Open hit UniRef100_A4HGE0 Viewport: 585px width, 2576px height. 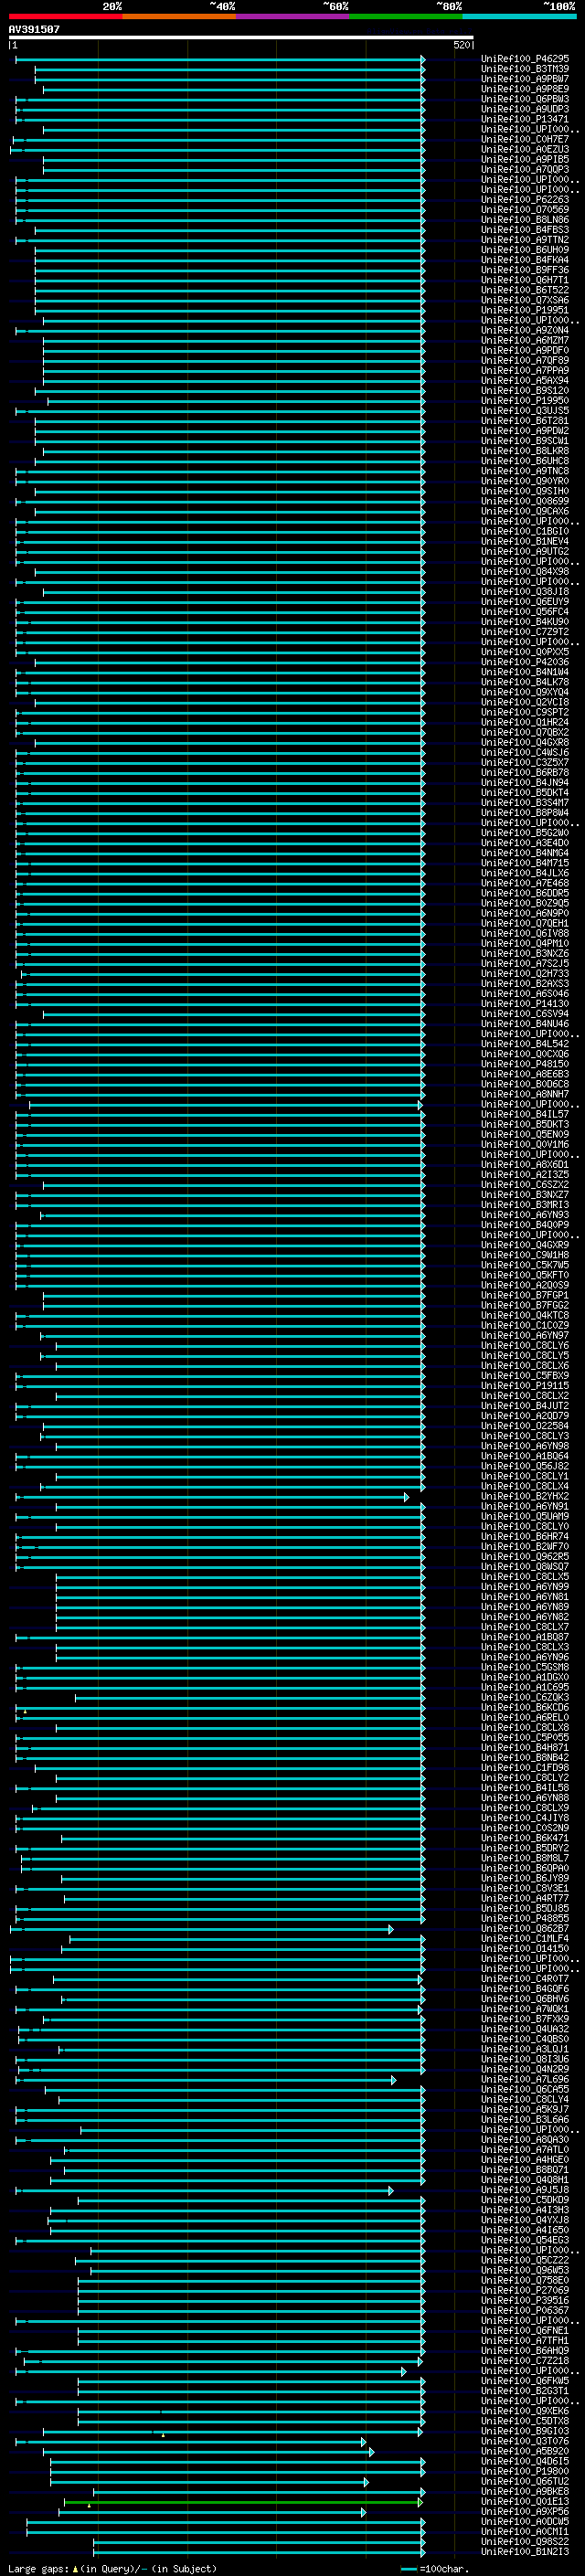[x=525, y=2159]
